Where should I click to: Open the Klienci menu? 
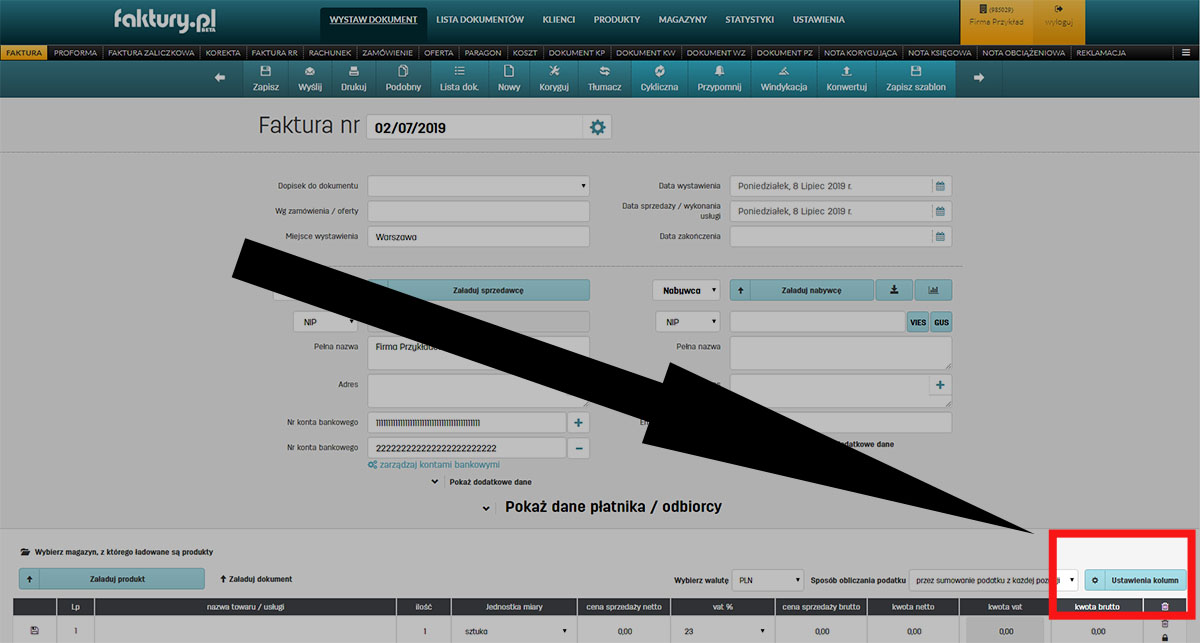[x=559, y=20]
